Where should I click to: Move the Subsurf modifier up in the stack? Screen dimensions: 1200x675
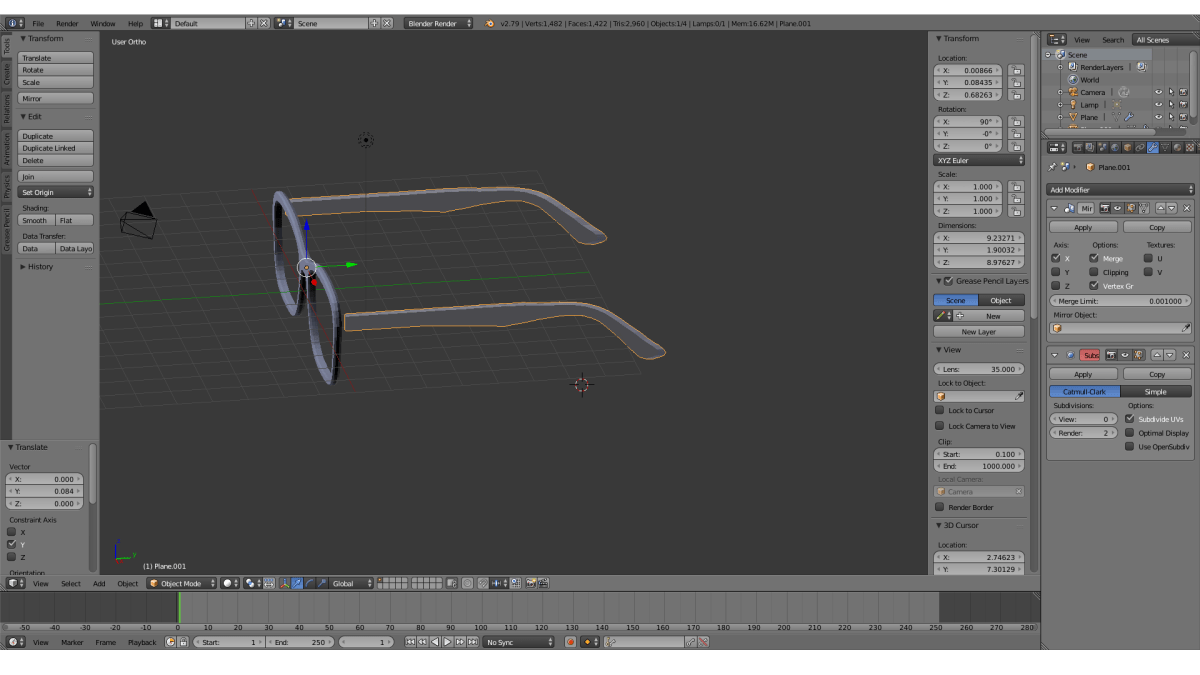click(1157, 355)
